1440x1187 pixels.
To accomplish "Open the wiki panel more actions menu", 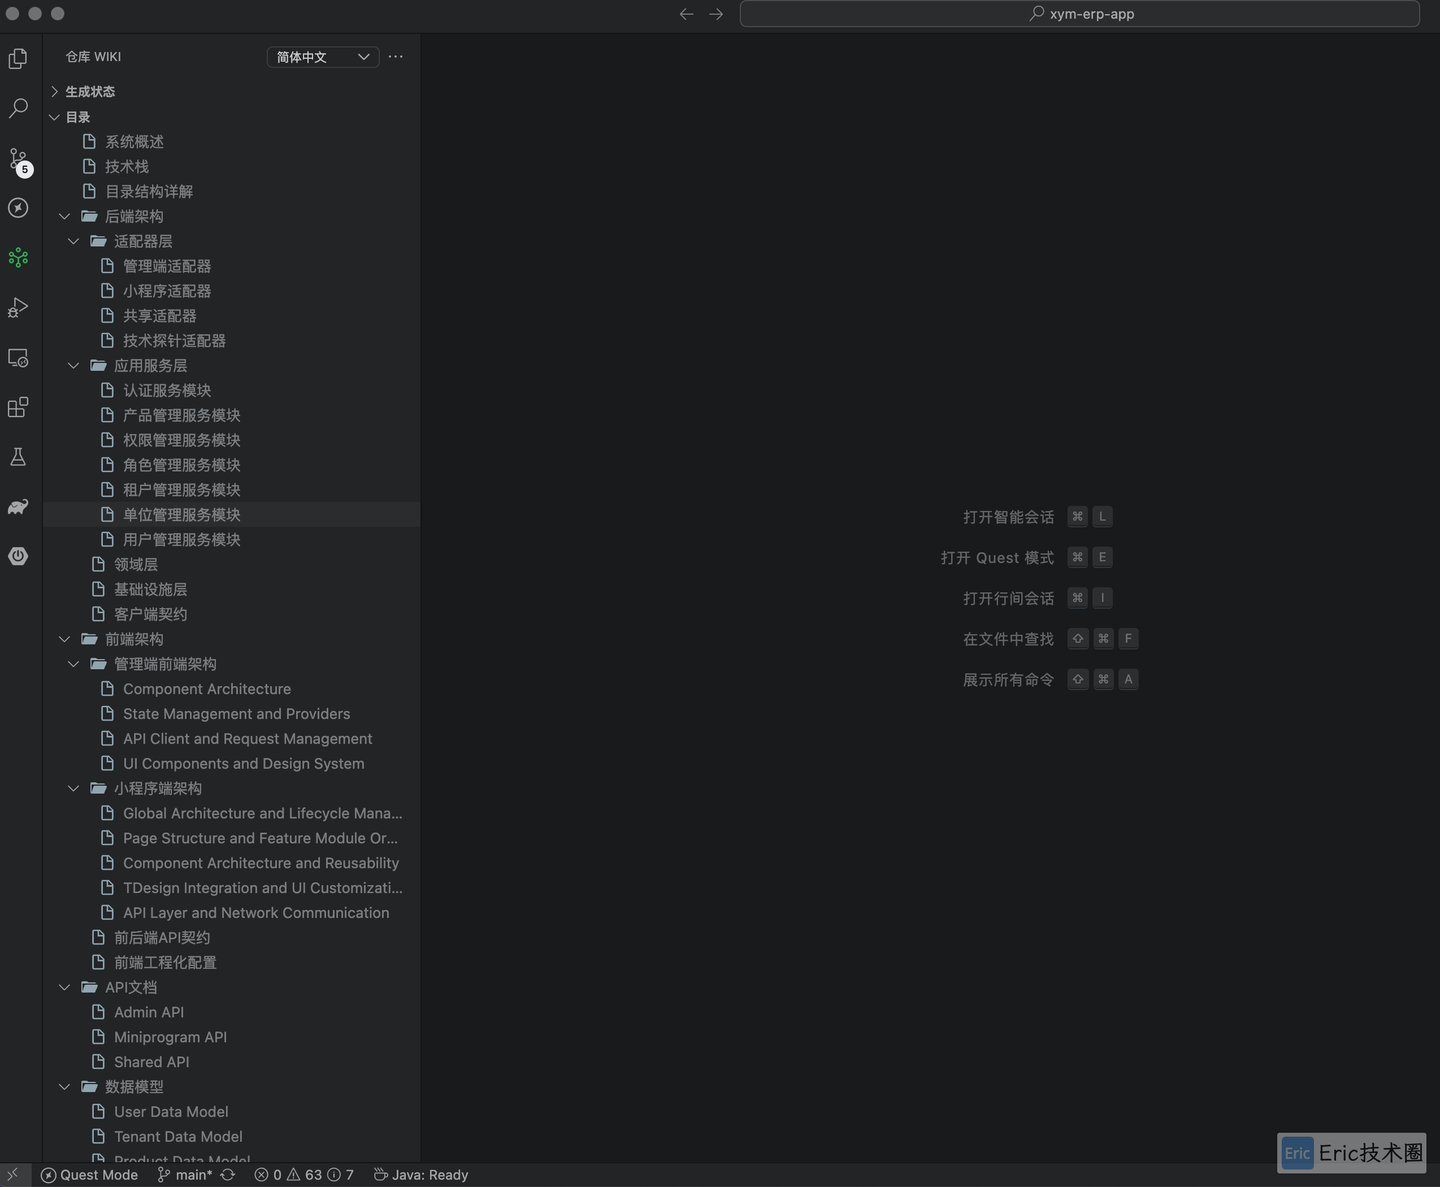I will [x=395, y=57].
